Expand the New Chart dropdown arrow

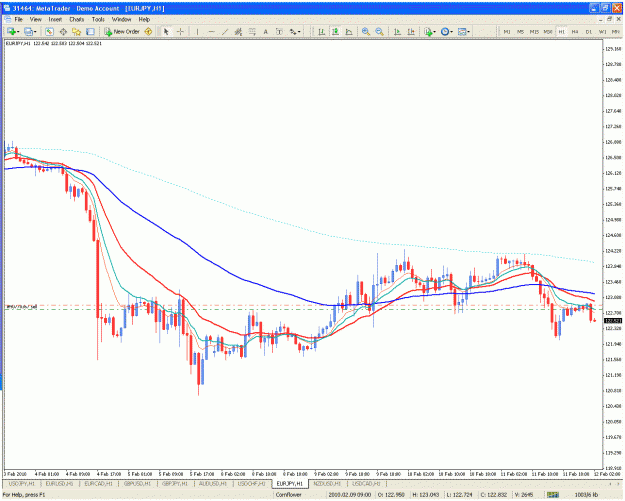click(18, 32)
